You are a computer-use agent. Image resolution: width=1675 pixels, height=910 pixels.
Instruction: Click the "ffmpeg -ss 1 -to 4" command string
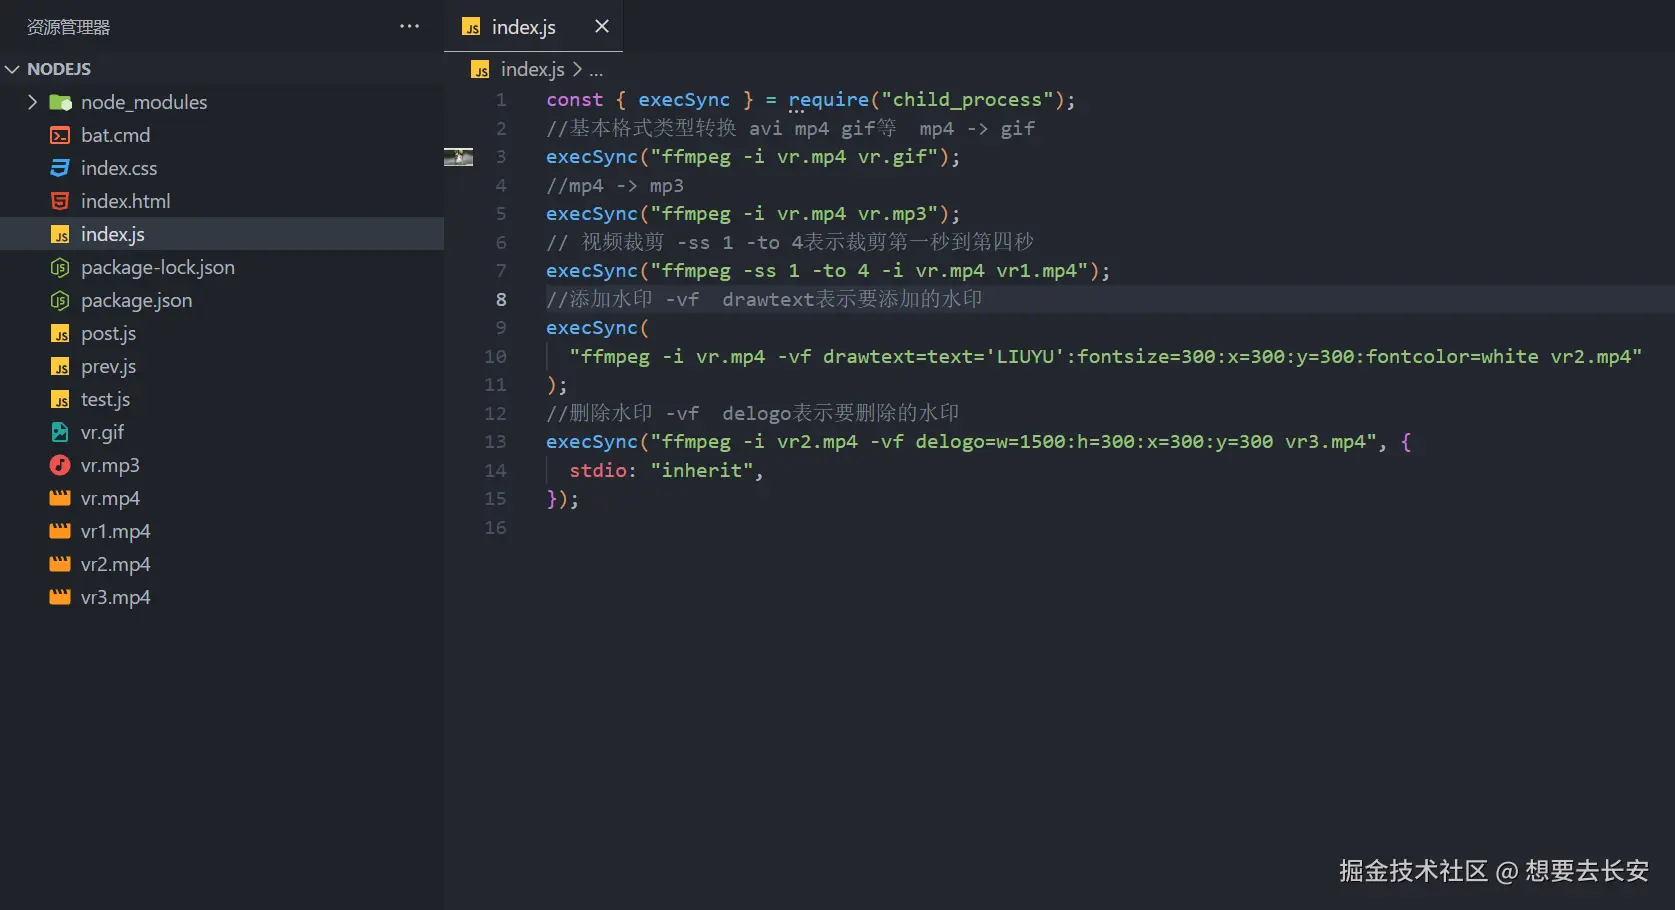pos(869,271)
